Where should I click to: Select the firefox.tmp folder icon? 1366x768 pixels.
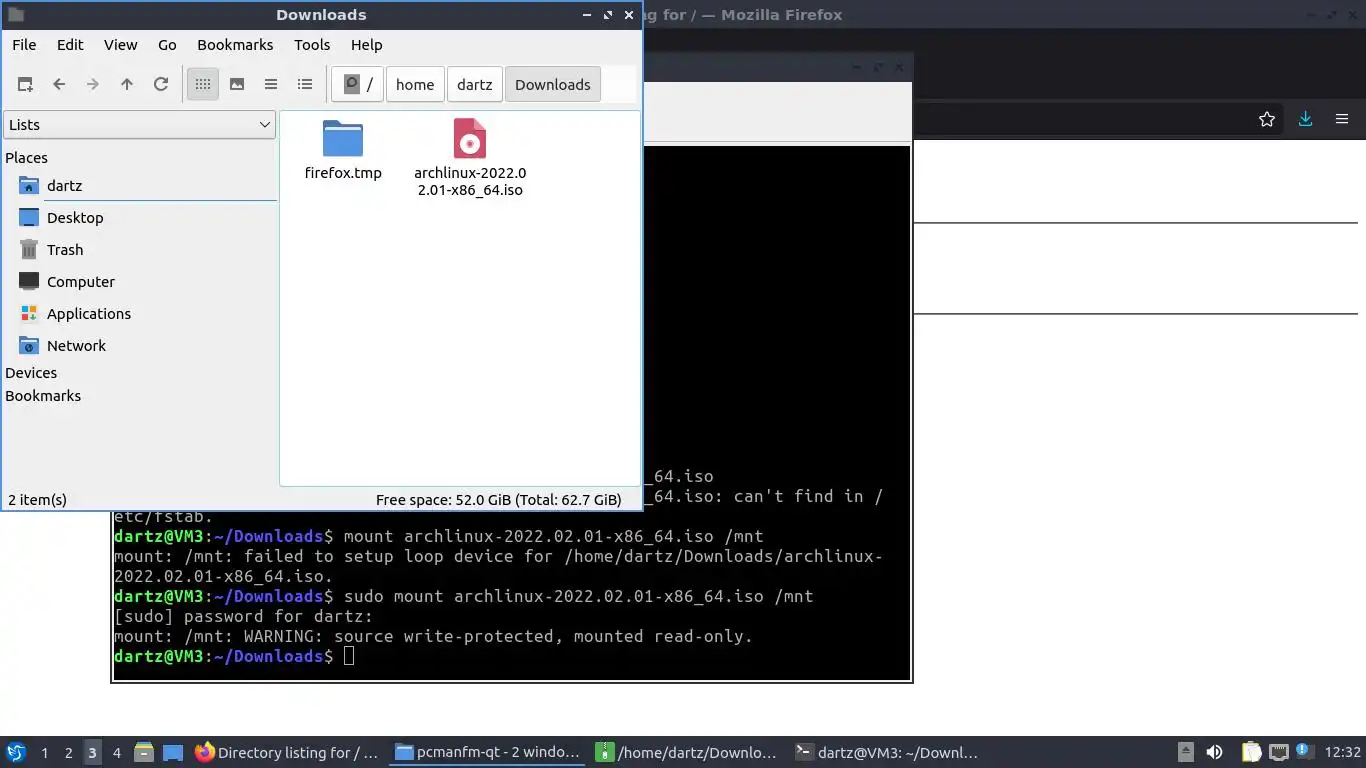click(x=343, y=139)
